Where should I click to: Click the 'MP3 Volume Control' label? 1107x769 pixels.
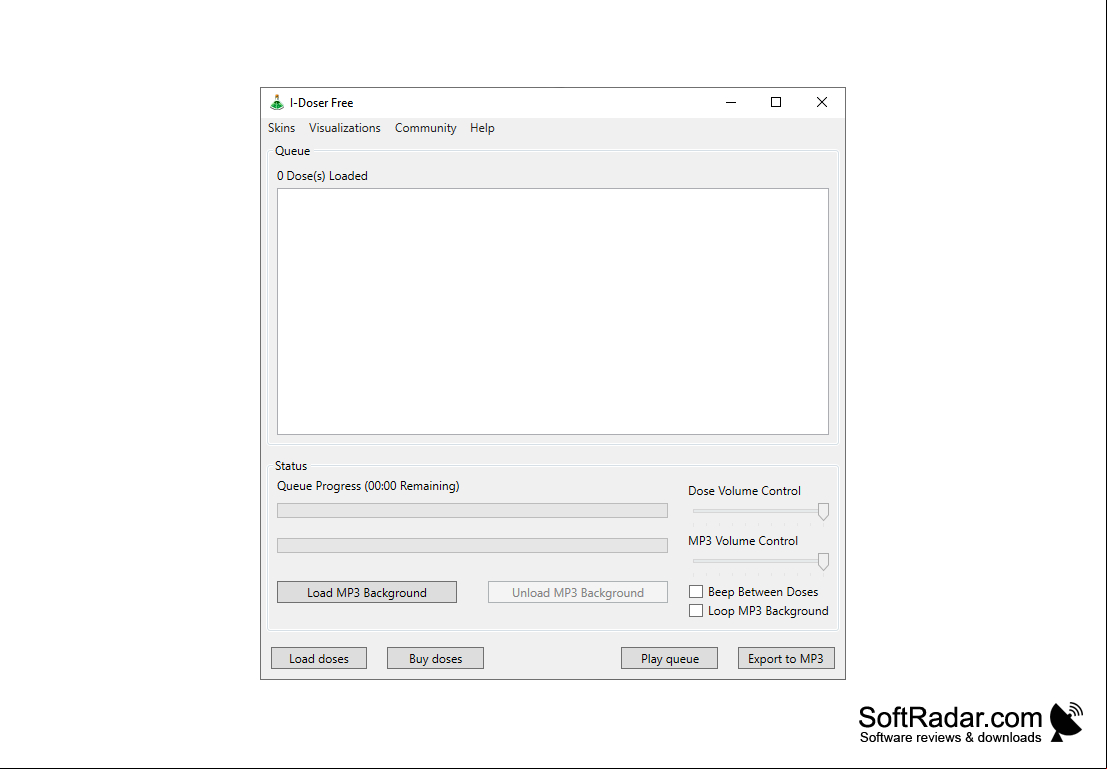click(x=743, y=541)
